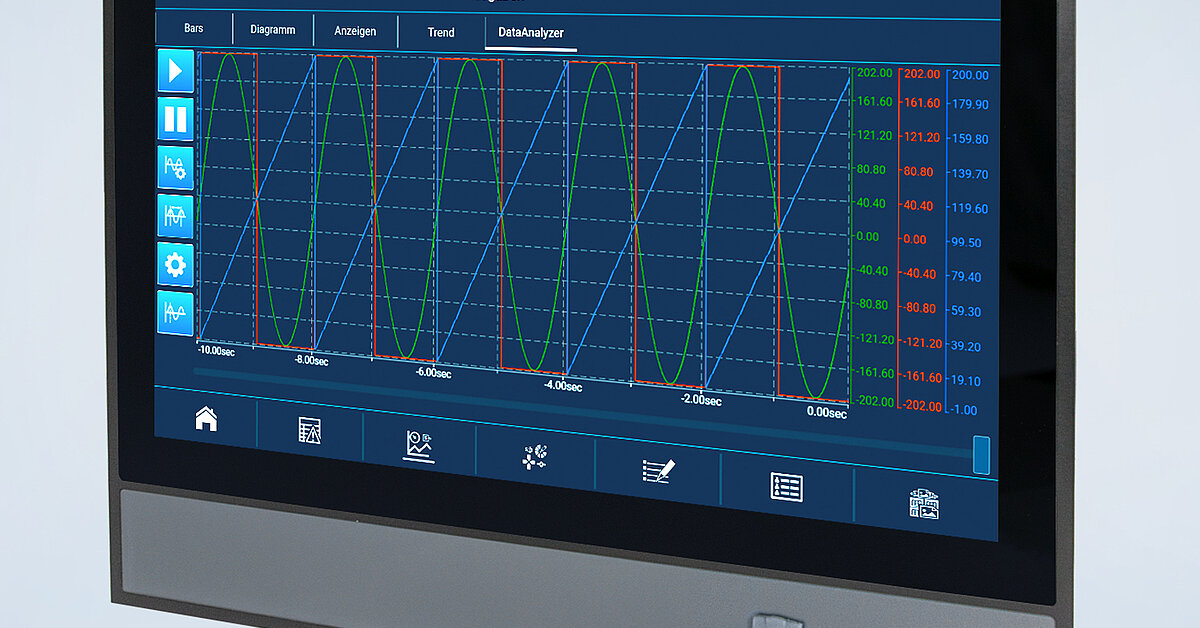This screenshot has height=628, width=1200.
Task: Switch to the Anzeigen tab
Action: [x=355, y=31]
